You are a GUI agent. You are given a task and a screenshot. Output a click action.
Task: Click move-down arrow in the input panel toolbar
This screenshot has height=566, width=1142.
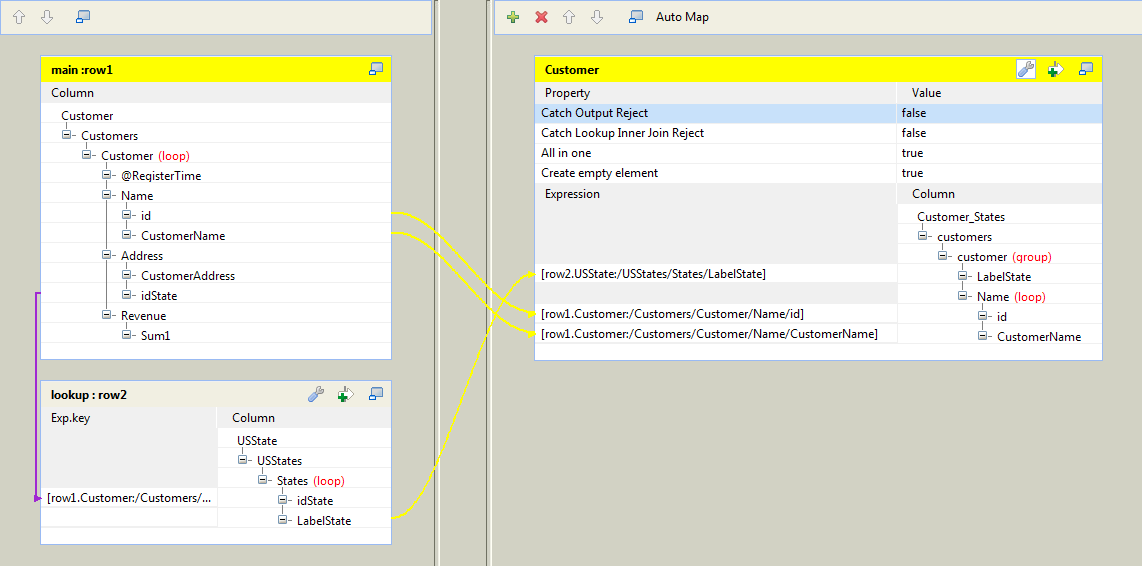[46, 17]
